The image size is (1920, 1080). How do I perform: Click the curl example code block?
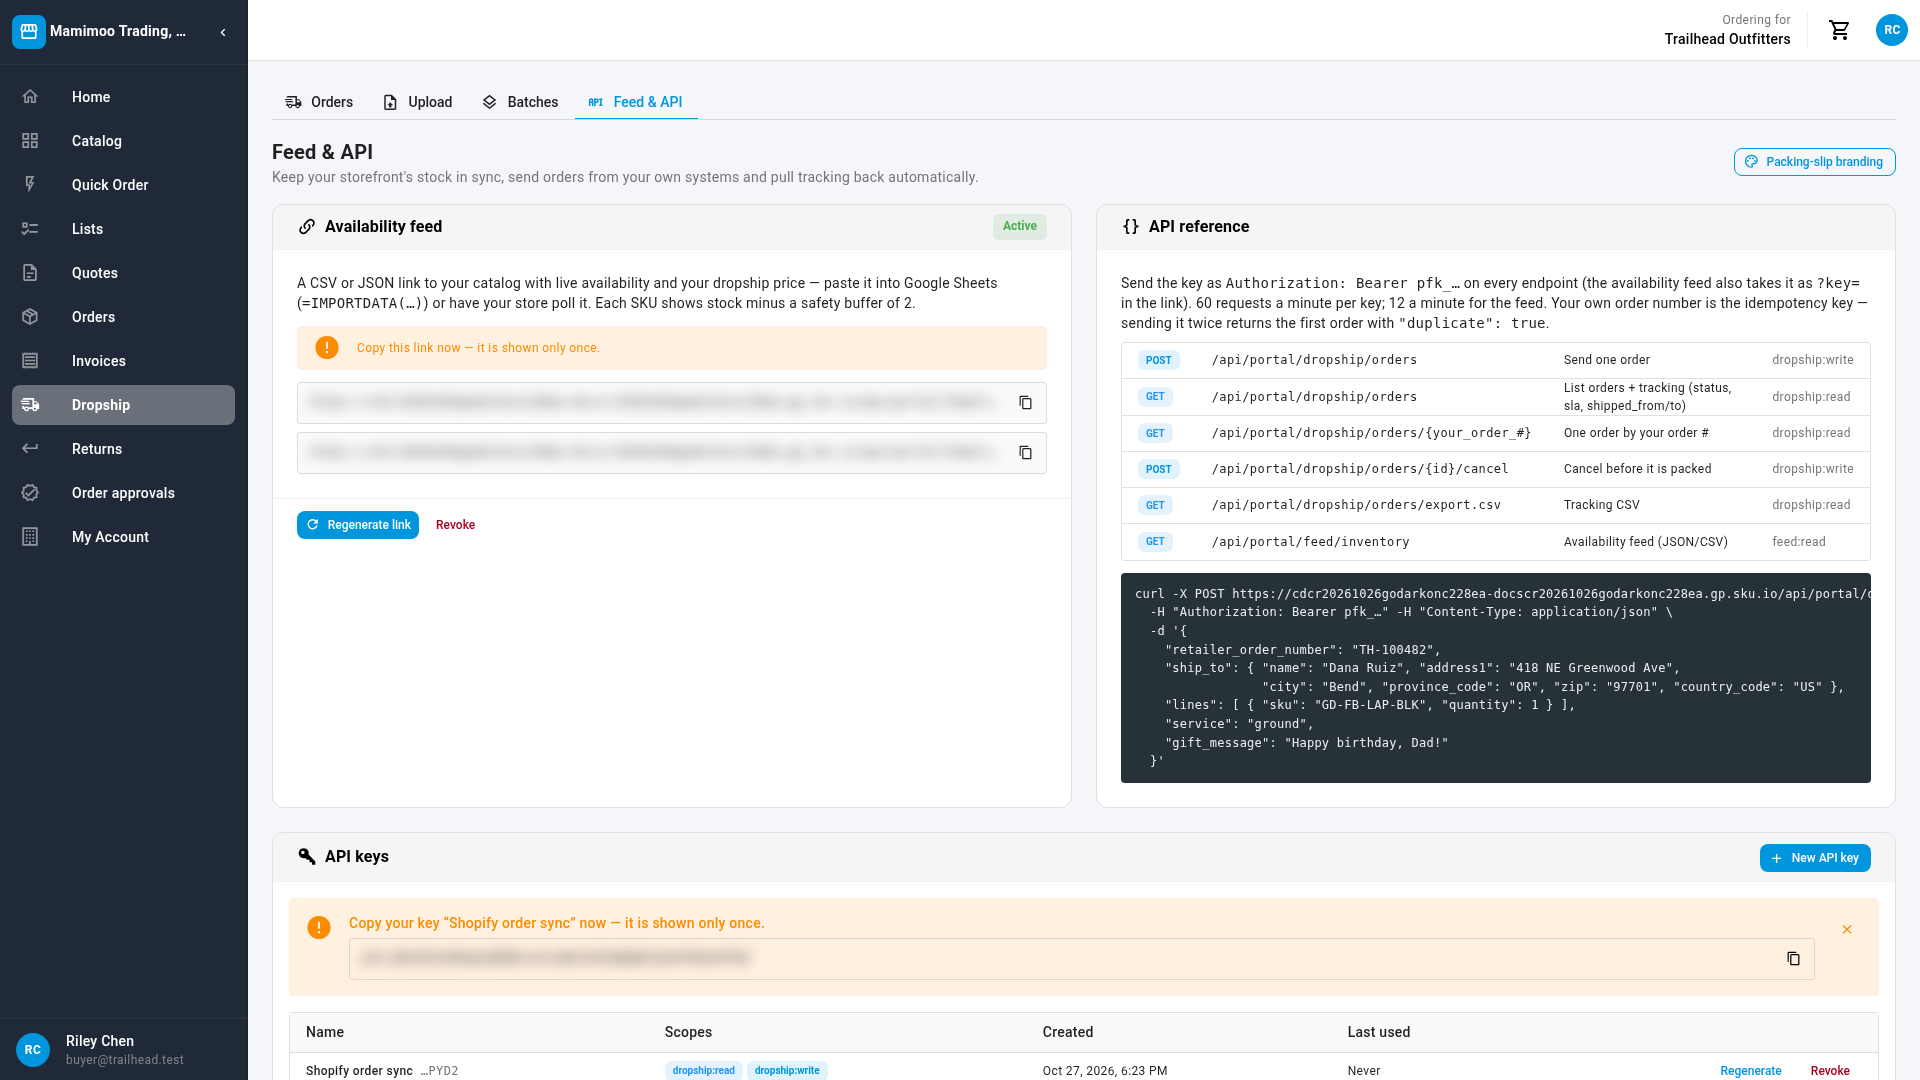1495,678
